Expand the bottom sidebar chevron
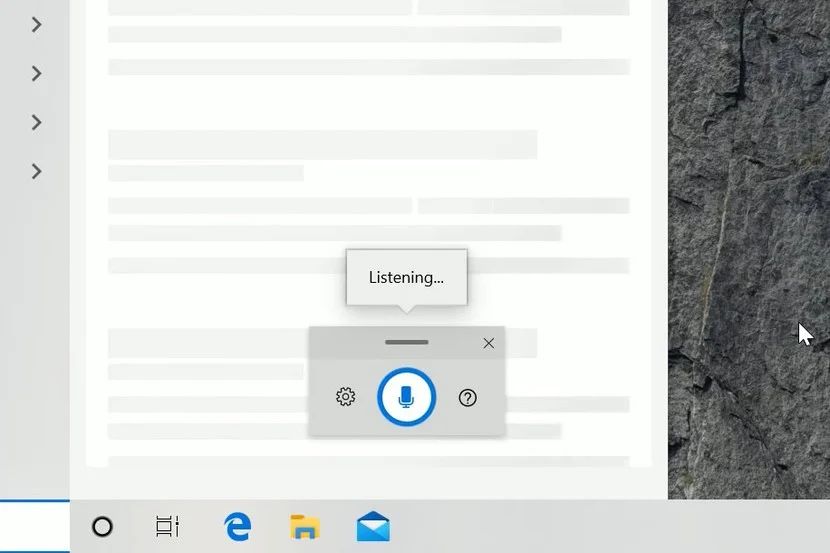 pyautogui.click(x=37, y=171)
